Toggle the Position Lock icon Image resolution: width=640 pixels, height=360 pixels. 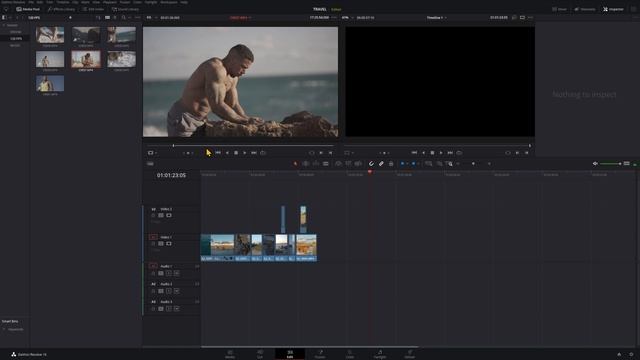[391, 164]
